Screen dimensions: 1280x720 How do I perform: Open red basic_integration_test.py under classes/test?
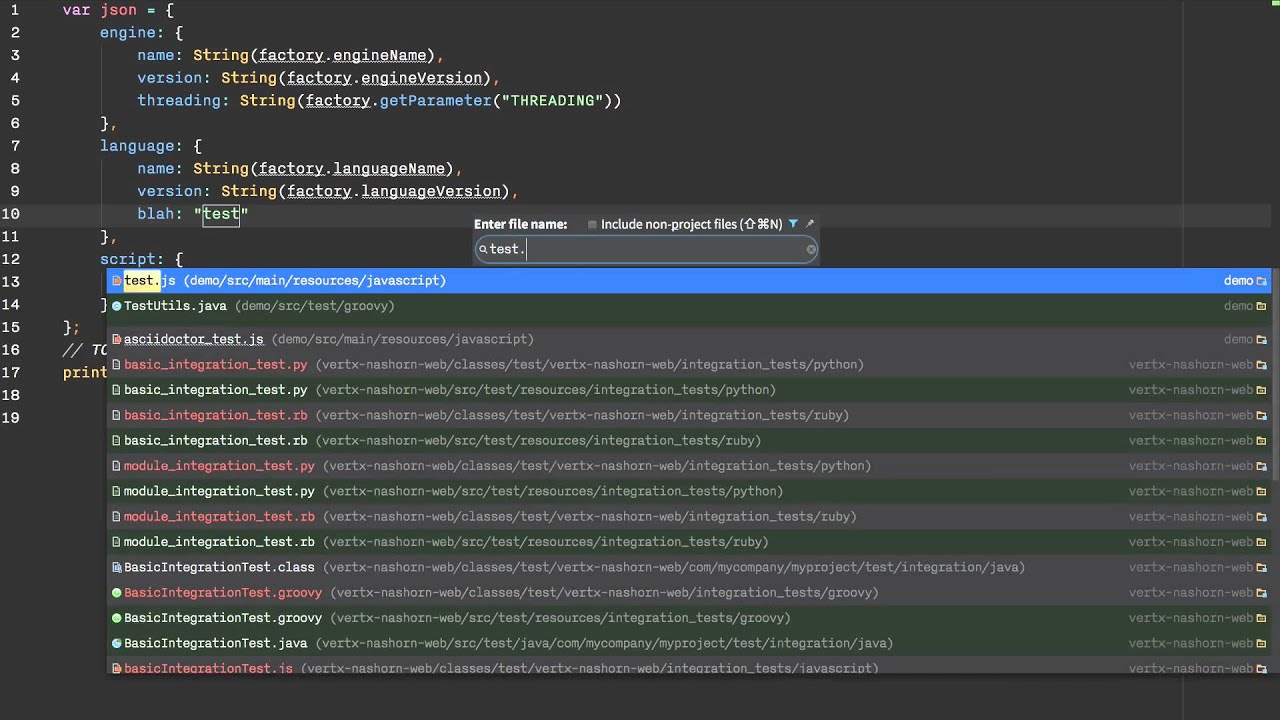(x=689, y=365)
